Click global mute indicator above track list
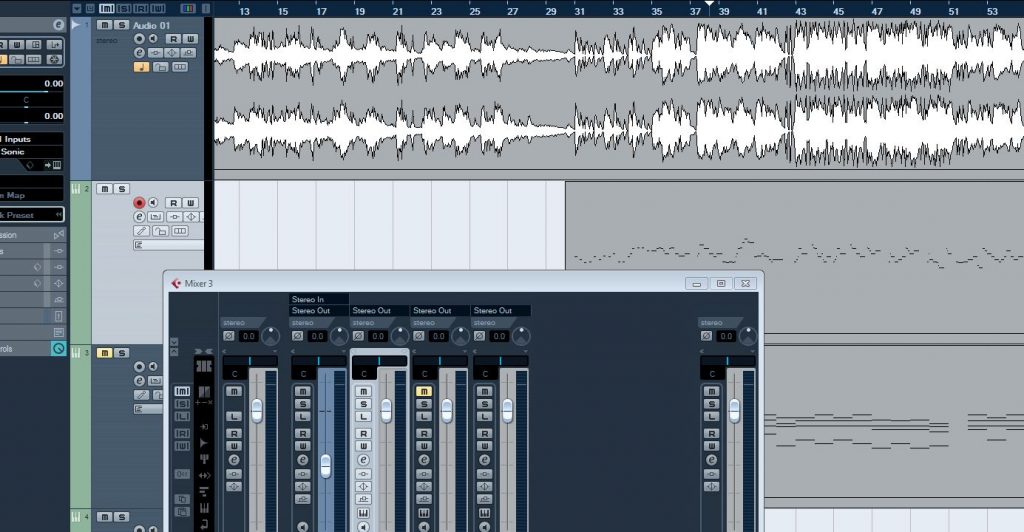Image resolution: width=1024 pixels, height=532 pixels. (x=107, y=8)
